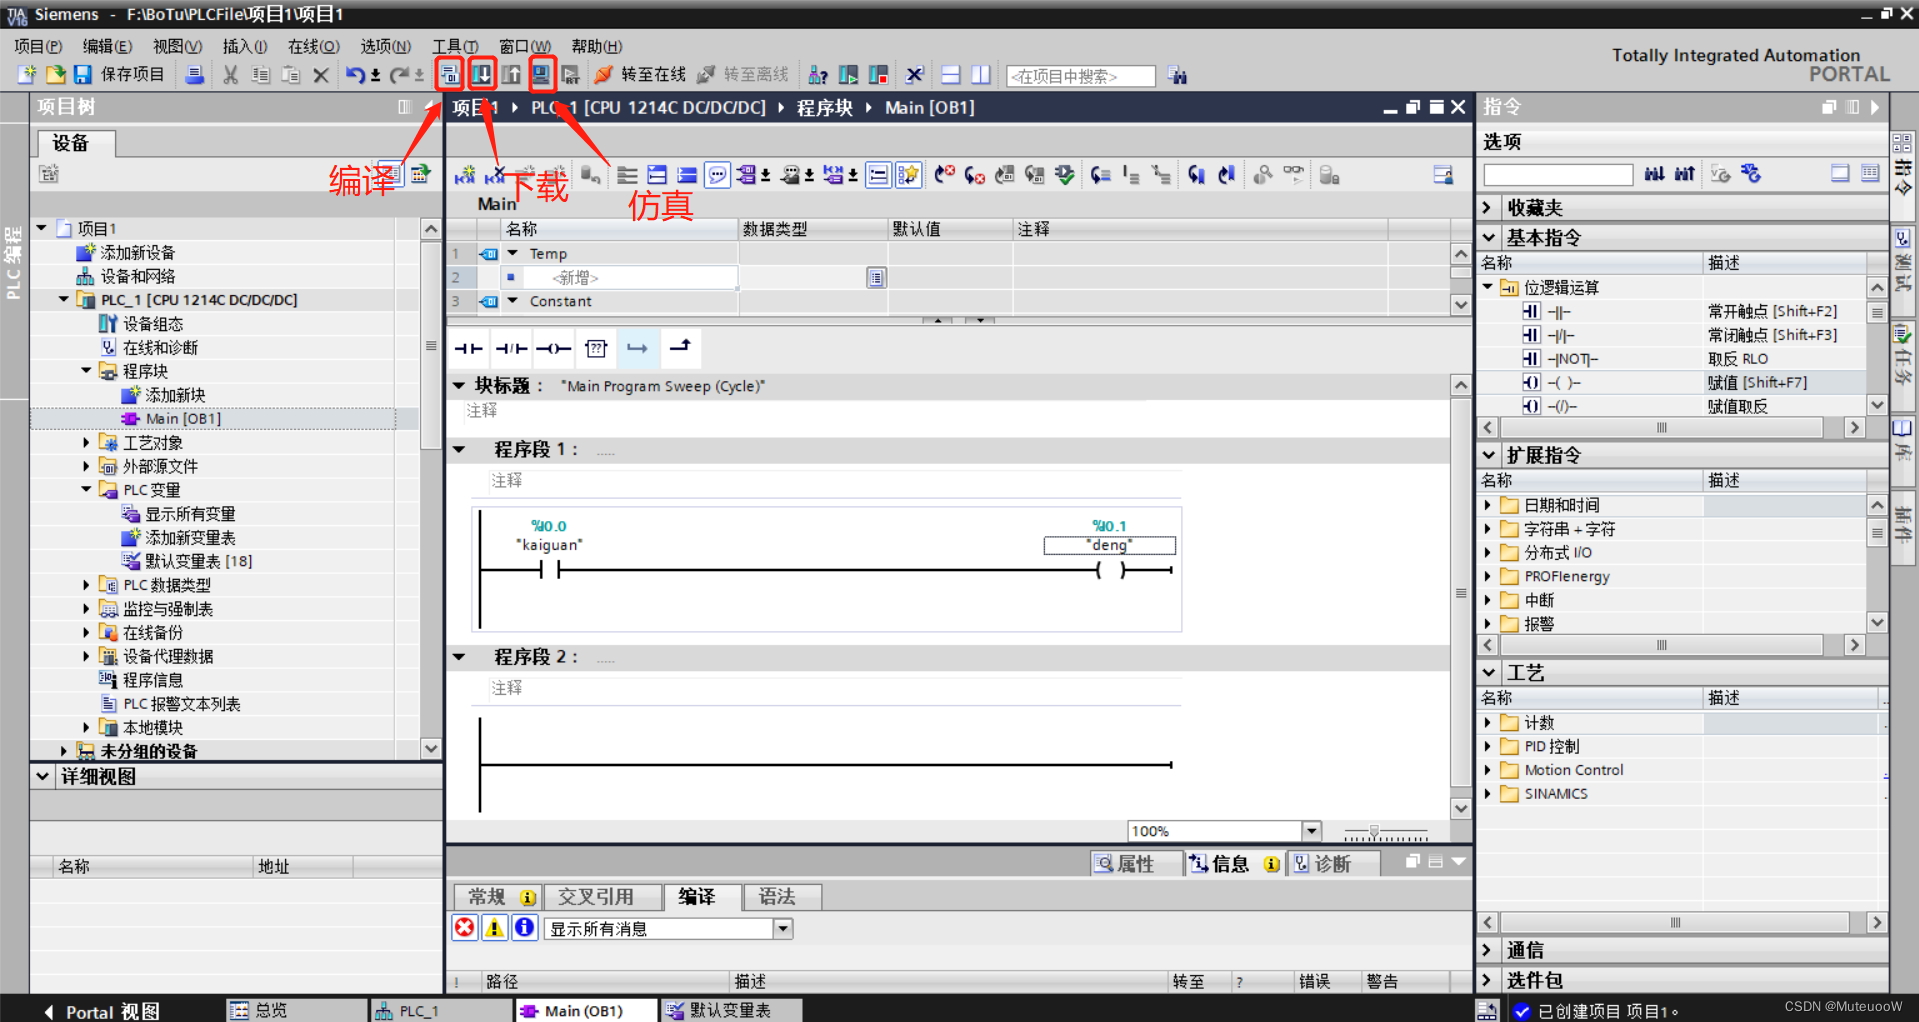
Task: Click the instruction search field under Options
Action: [x=1558, y=174]
